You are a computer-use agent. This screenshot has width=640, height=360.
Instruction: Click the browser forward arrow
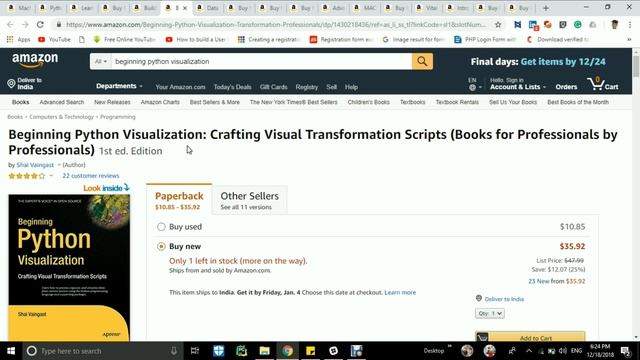tap(25, 24)
